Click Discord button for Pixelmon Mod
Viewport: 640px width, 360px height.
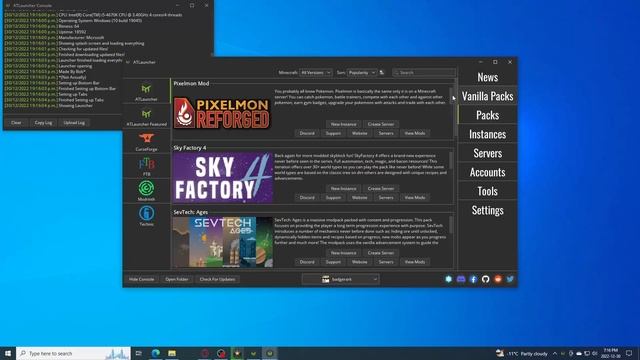(307, 133)
